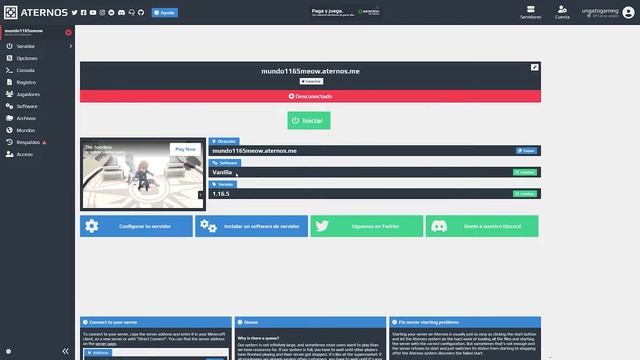
Task: Open Aternos Reddit icon in header
Action: (x=111, y=13)
